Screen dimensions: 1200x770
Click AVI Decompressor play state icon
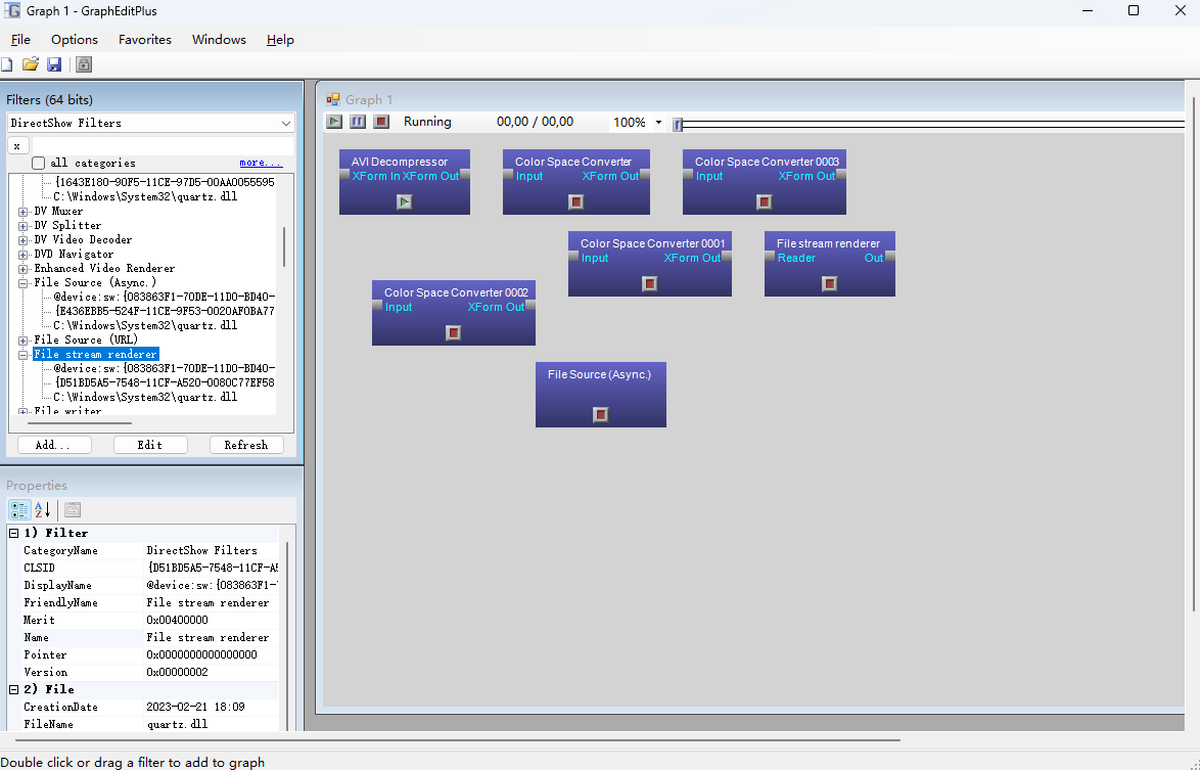(x=404, y=202)
